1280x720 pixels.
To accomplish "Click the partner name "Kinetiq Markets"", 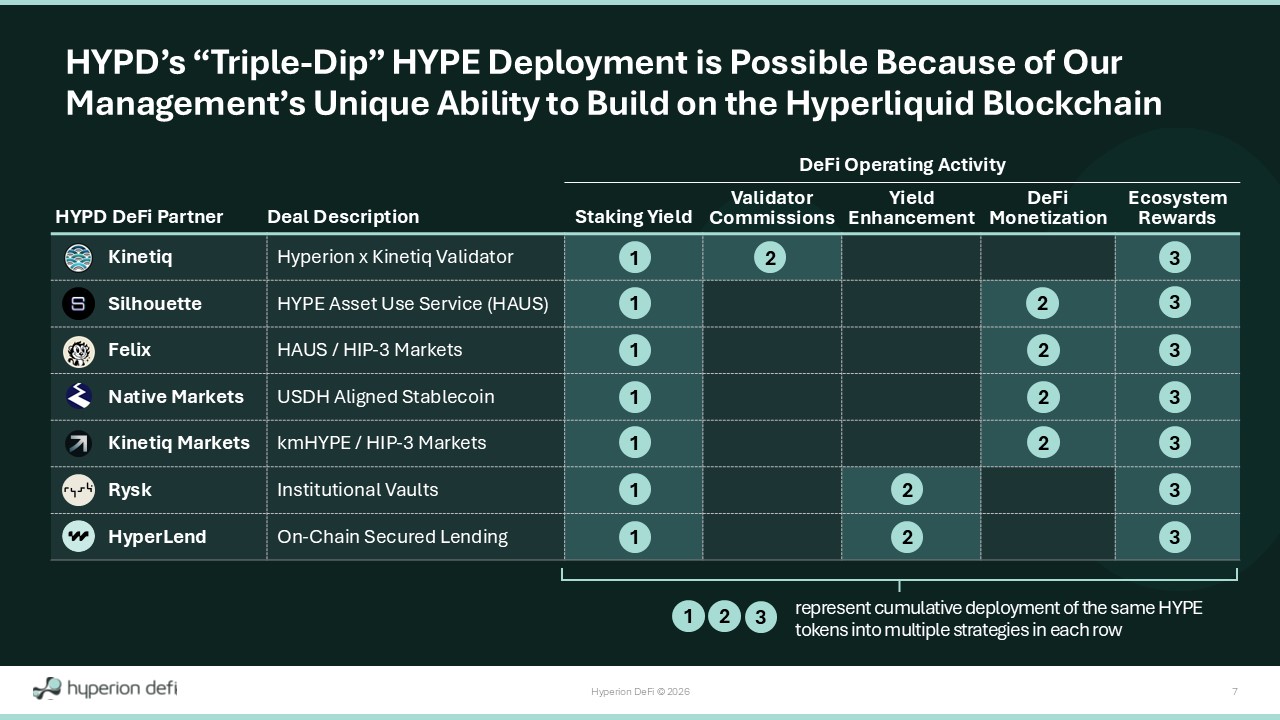I will [x=179, y=443].
